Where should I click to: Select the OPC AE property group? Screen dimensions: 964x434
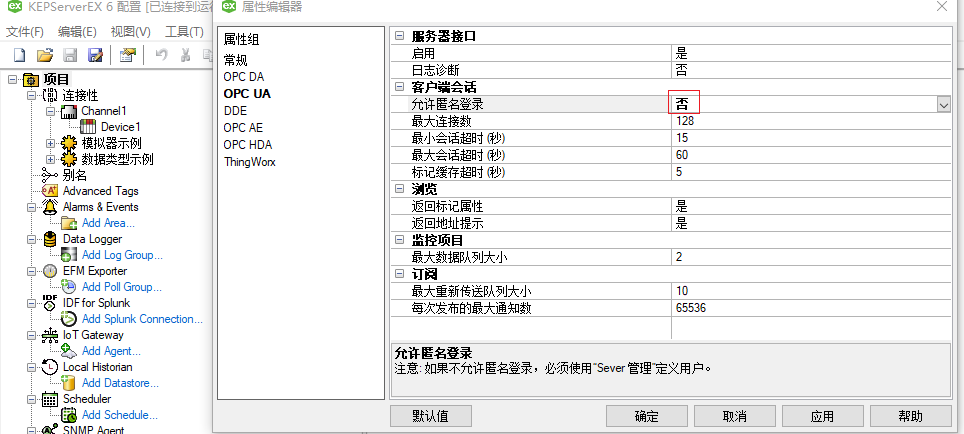coord(243,128)
